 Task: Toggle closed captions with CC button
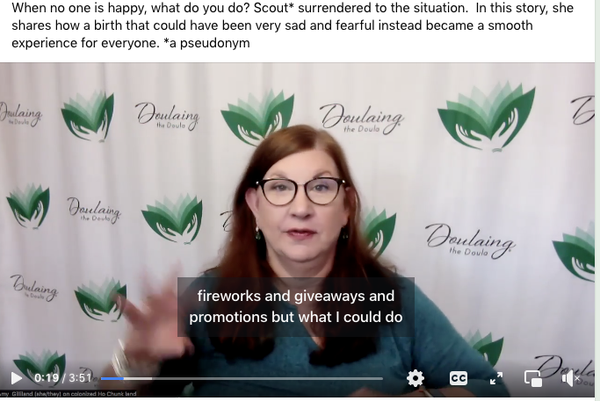(x=458, y=378)
